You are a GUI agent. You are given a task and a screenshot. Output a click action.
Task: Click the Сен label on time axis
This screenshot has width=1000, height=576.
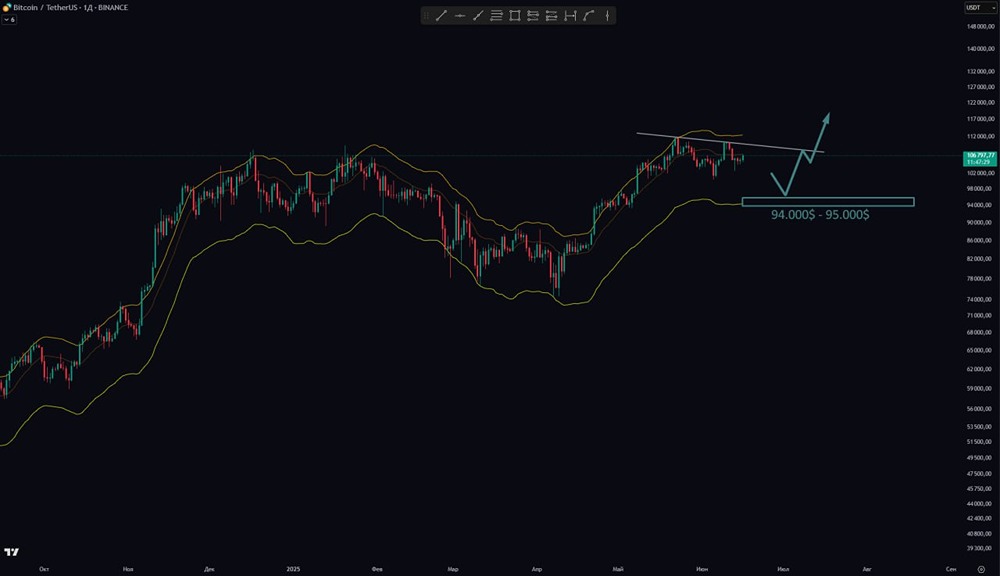[x=951, y=569]
